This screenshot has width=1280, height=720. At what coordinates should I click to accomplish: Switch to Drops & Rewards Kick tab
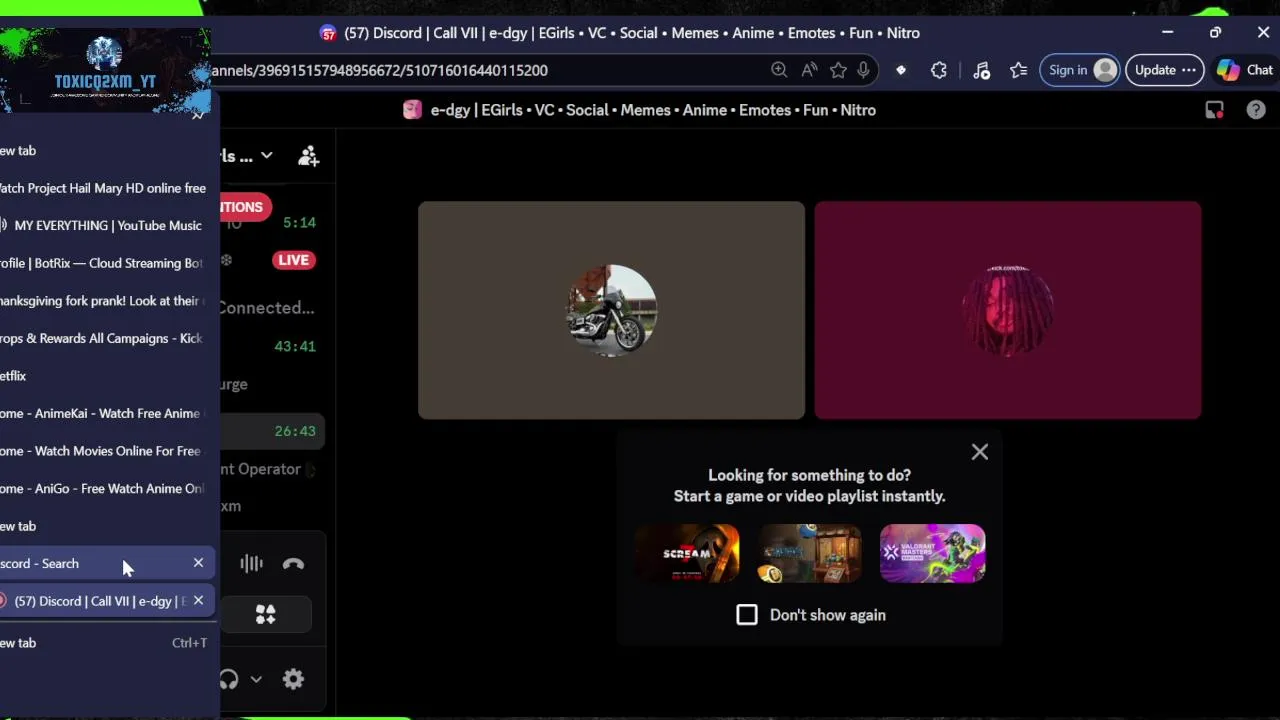coord(105,338)
